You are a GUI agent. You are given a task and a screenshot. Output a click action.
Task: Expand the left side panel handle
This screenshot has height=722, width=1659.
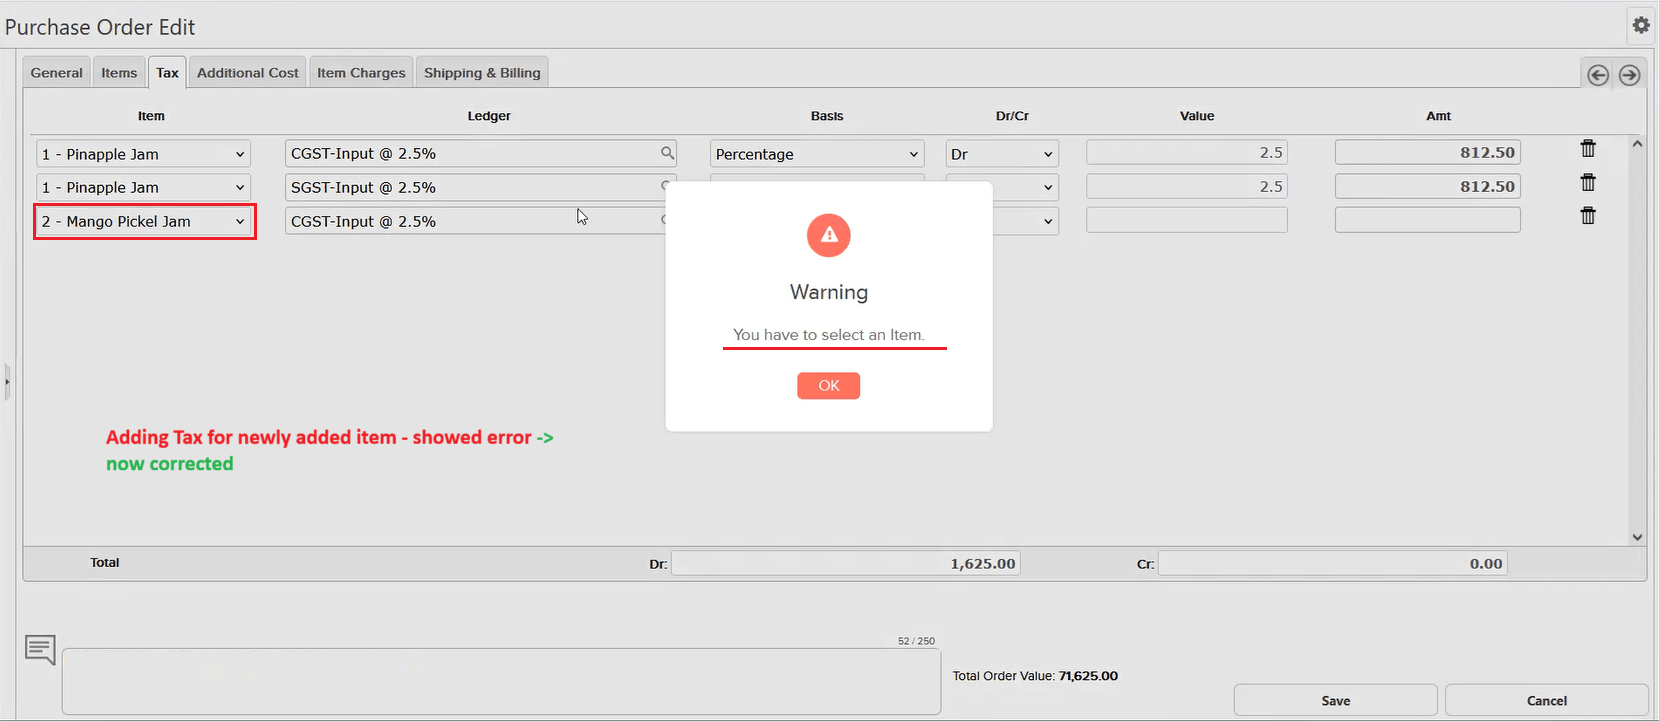pyautogui.click(x=7, y=381)
